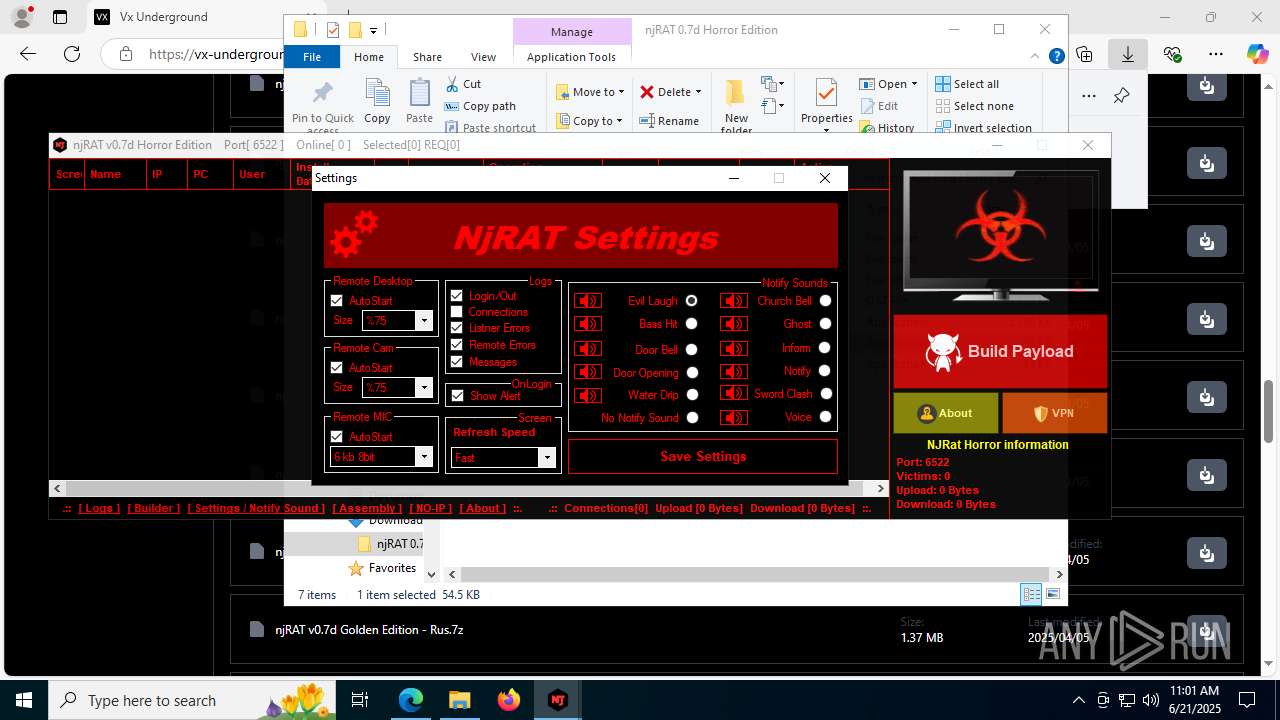Toggle Remote Cam AutoStart checkbox
This screenshot has width=1280, height=720.
tap(337, 367)
